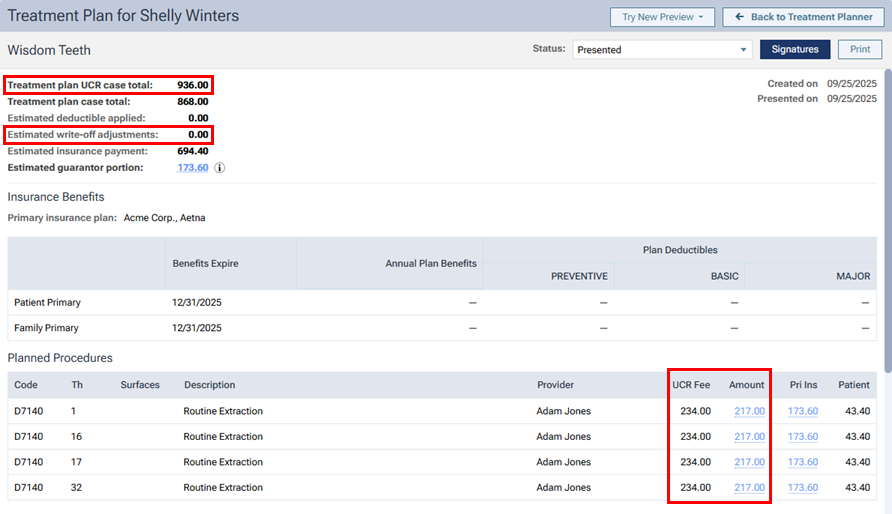Select the Routine Extraction row for tooth 17
This screenshot has height=514, width=892.
coord(223,462)
